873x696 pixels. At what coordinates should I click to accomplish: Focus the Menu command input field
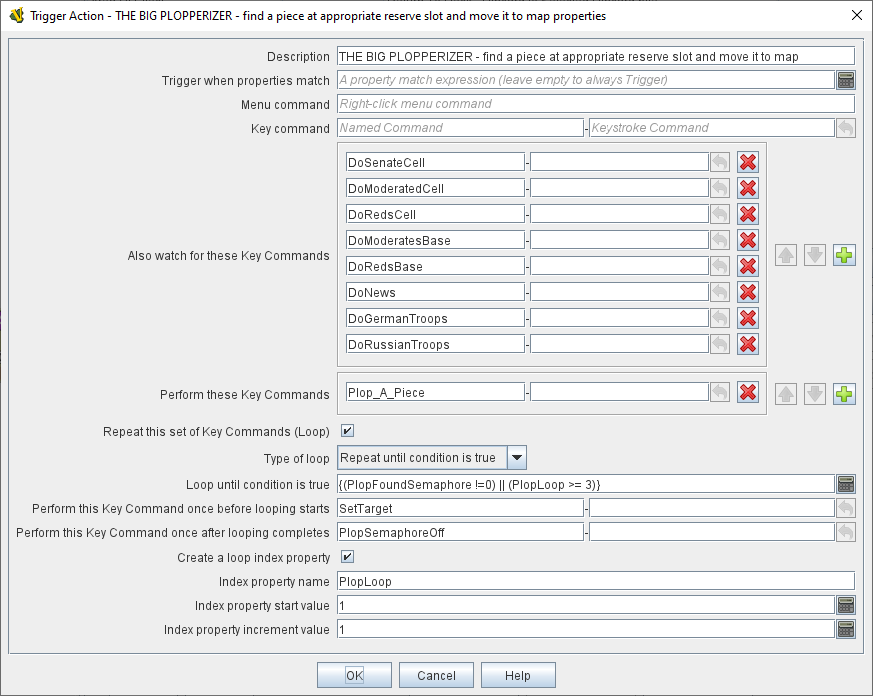coord(595,104)
